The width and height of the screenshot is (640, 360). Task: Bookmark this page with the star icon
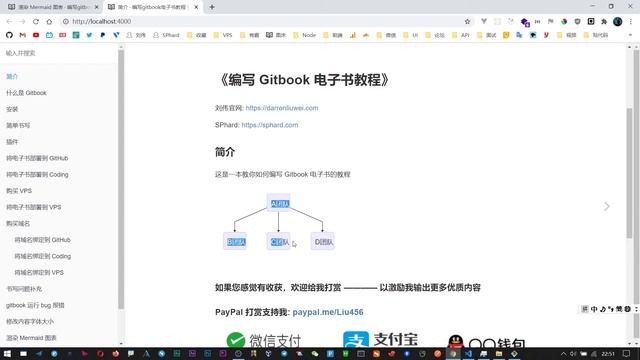pos(467,21)
